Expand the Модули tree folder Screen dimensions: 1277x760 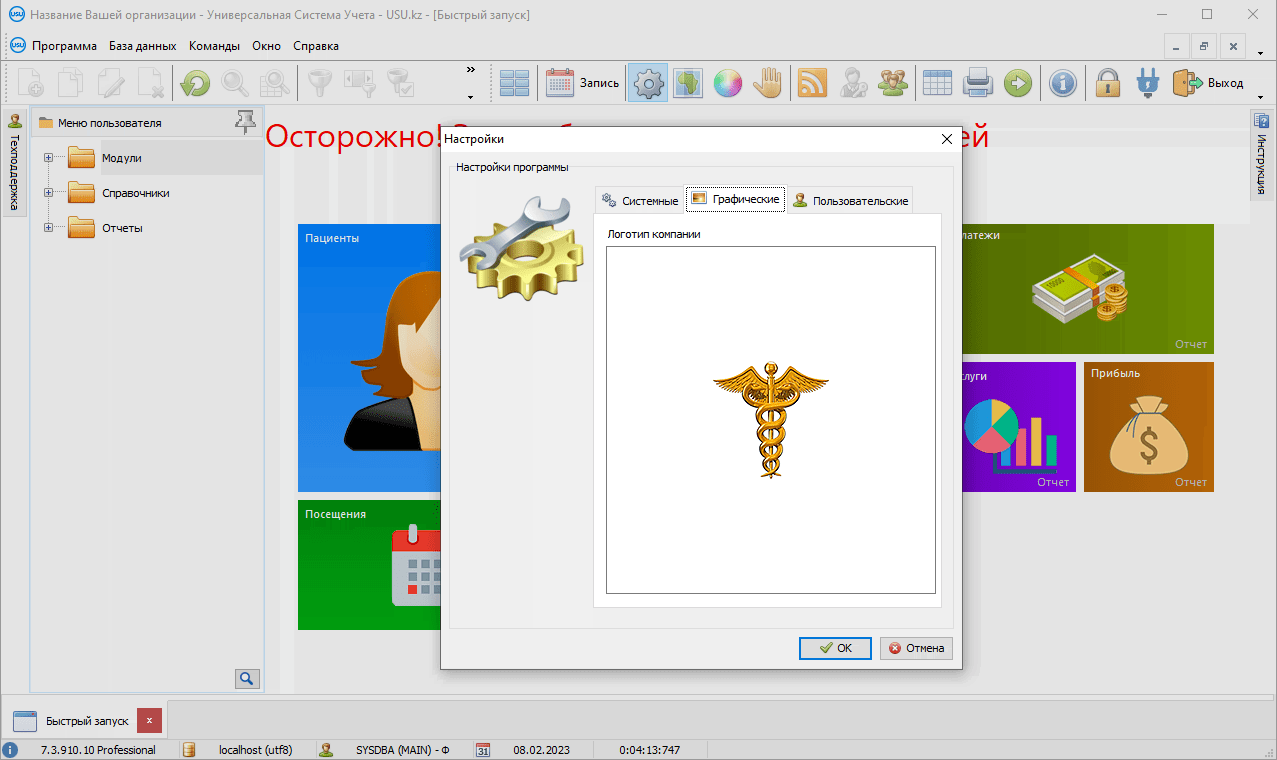click(x=50, y=157)
